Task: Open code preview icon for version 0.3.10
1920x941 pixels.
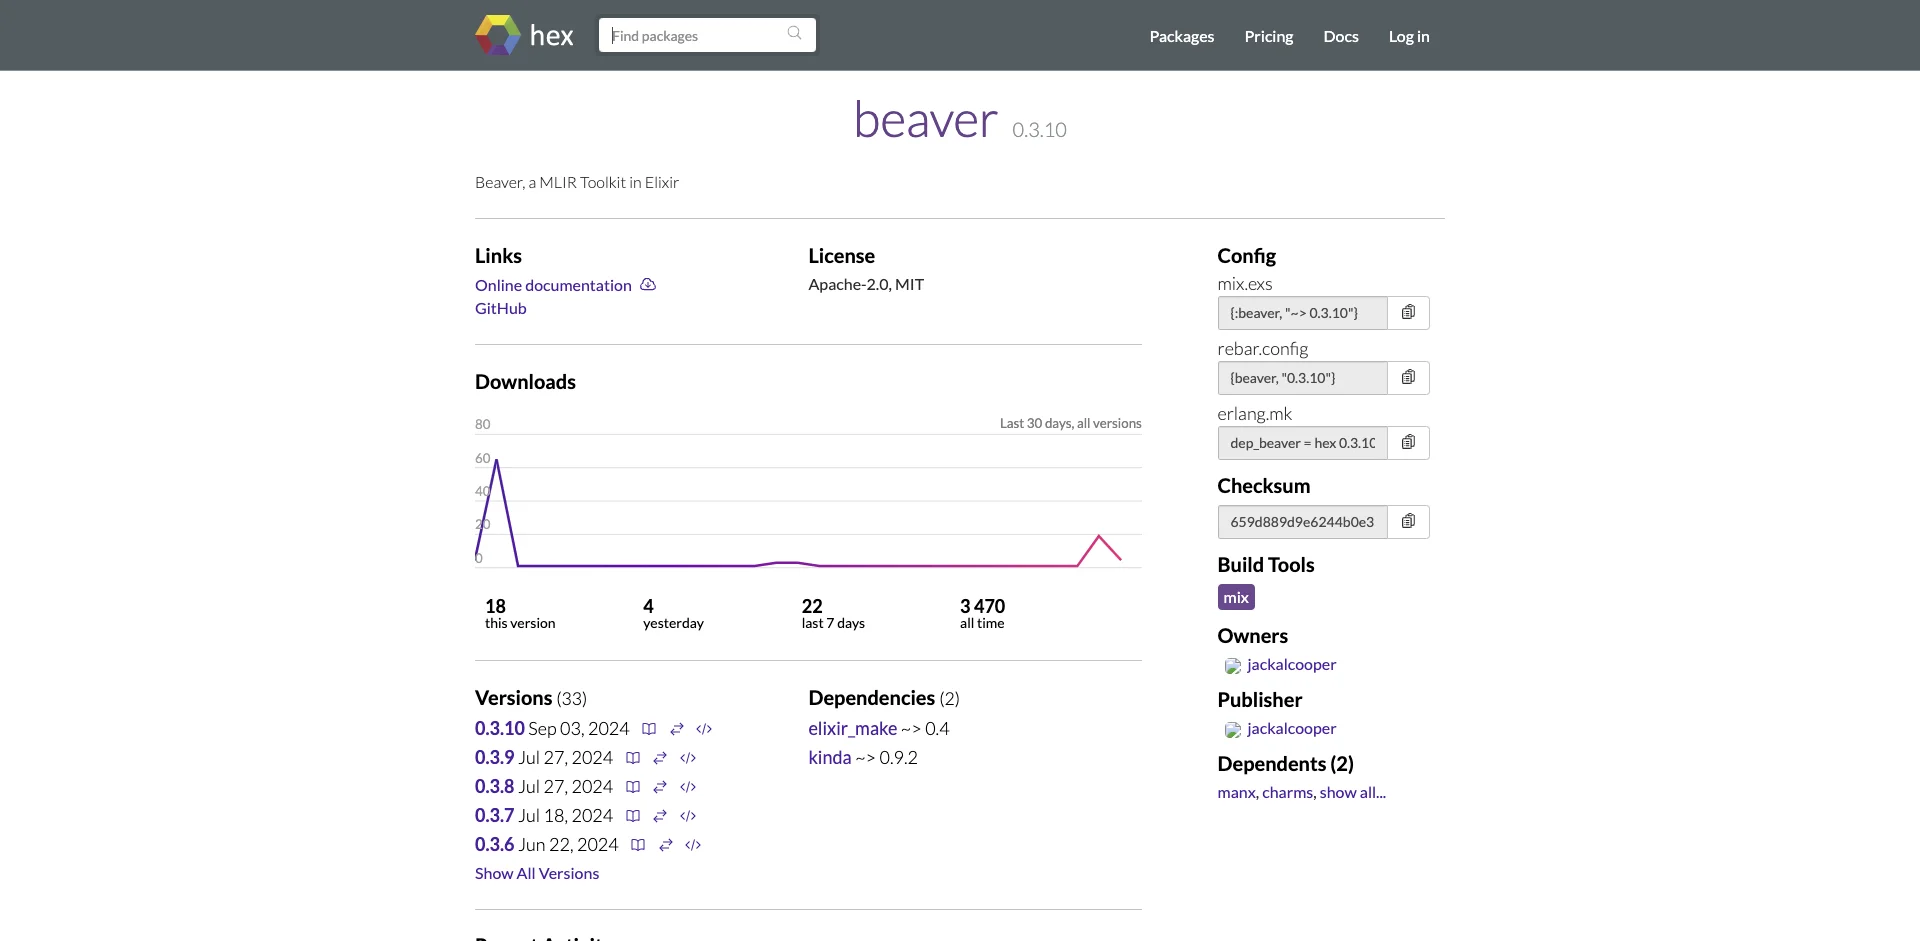Action: click(x=704, y=729)
